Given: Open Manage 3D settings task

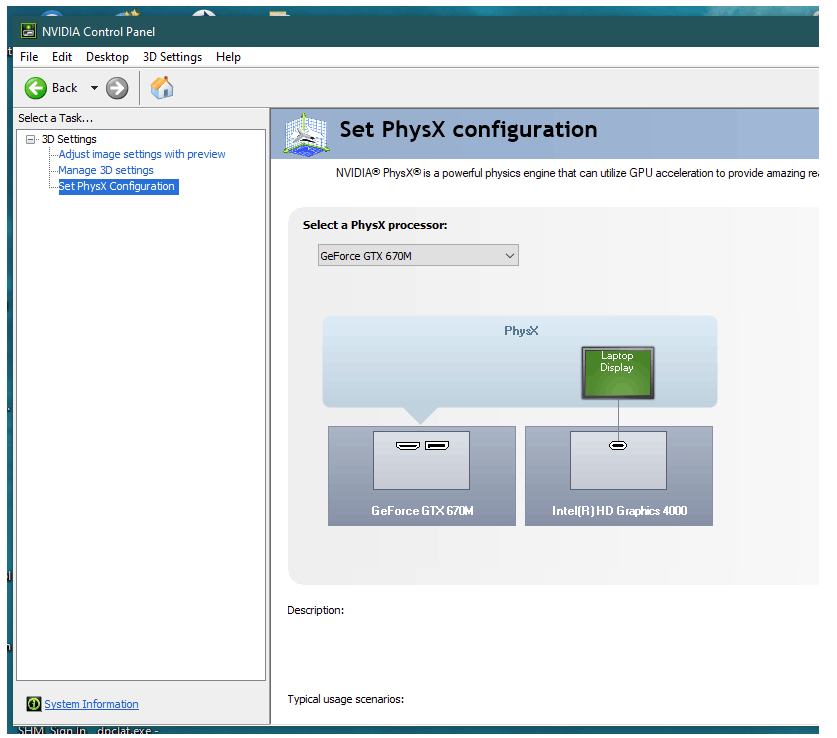Looking at the screenshot, I should tap(106, 170).
